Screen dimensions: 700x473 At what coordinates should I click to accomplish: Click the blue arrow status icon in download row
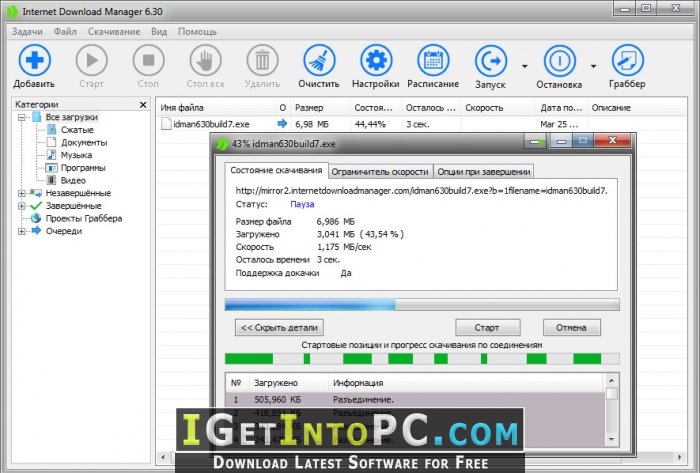pyautogui.click(x=282, y=124)
